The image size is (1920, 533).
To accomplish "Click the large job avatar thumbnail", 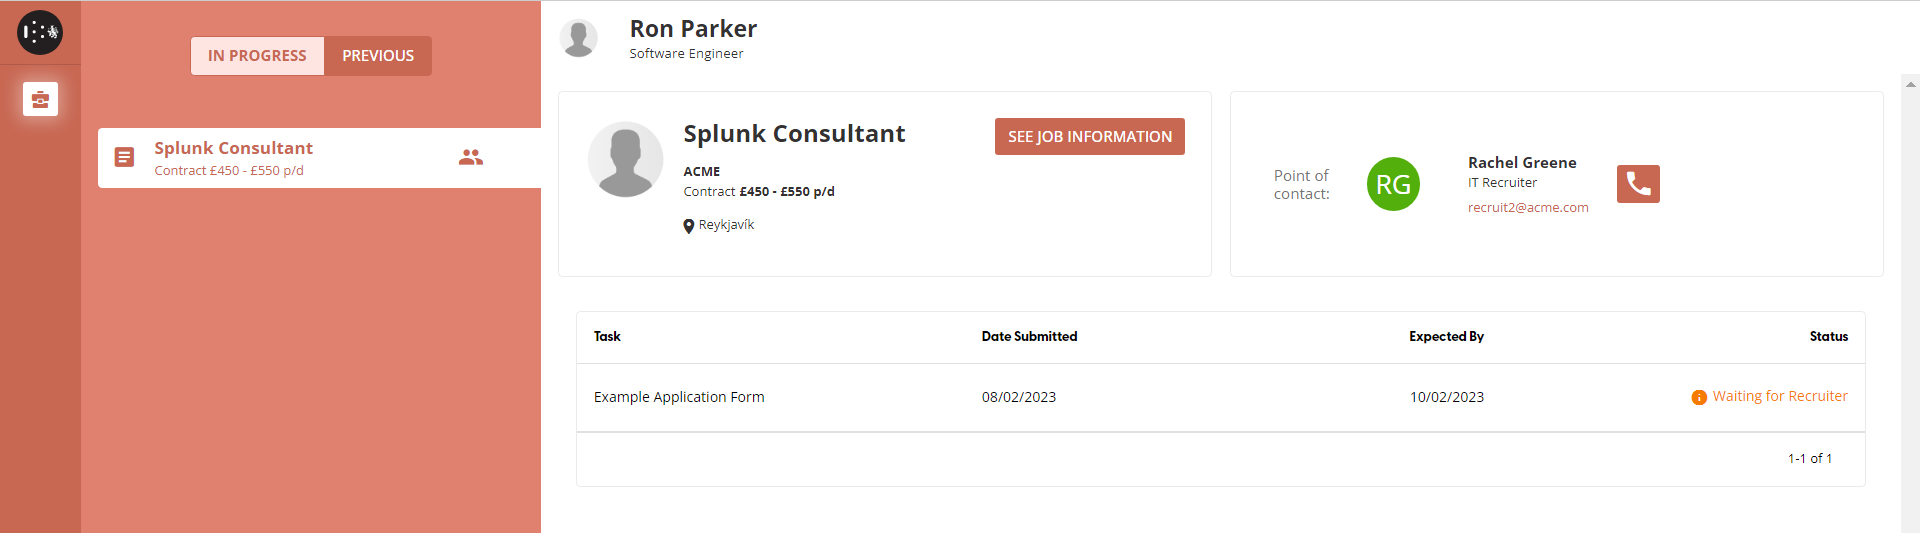I will pyautogui.click(x=625, y=160).
